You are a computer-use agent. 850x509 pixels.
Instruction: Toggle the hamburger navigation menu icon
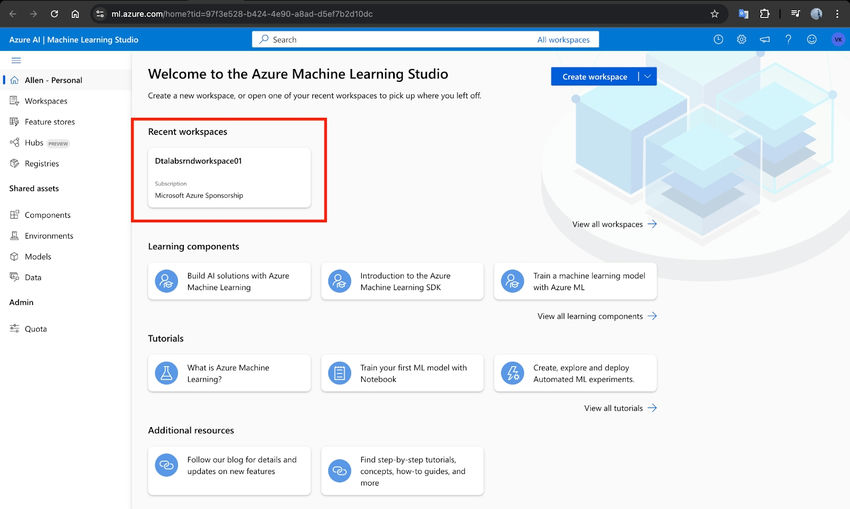click(16, 60)
